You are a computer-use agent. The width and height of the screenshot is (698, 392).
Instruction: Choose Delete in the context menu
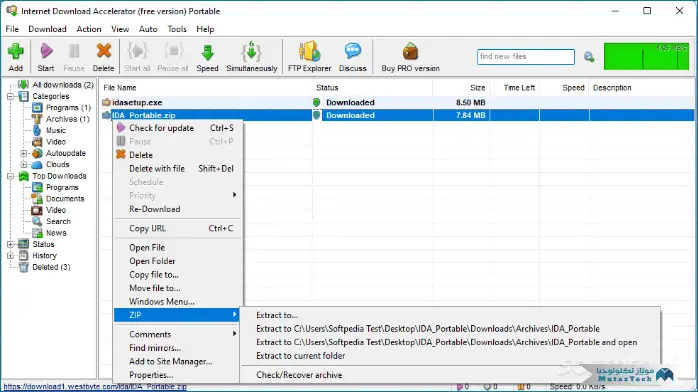point(177,155)
